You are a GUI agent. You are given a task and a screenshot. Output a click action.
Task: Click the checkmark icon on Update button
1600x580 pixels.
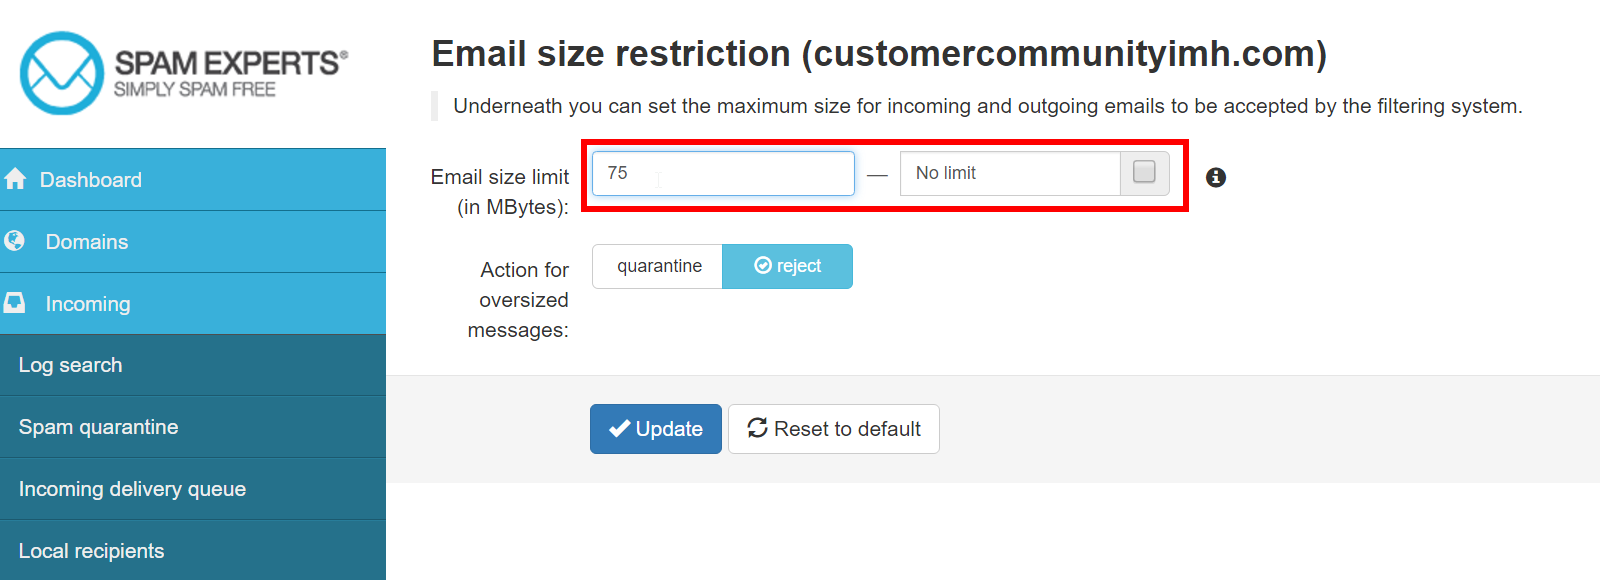click(x=619, y=428)
